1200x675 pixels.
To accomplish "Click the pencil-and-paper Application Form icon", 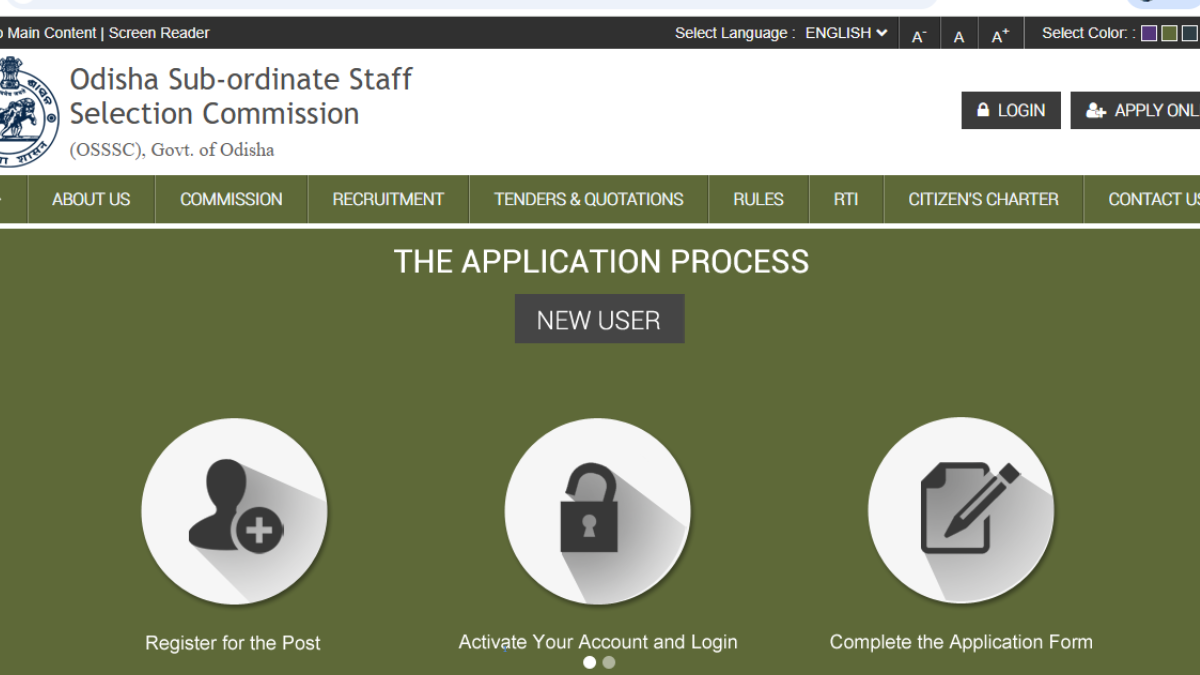I will [x=961, y=511].
